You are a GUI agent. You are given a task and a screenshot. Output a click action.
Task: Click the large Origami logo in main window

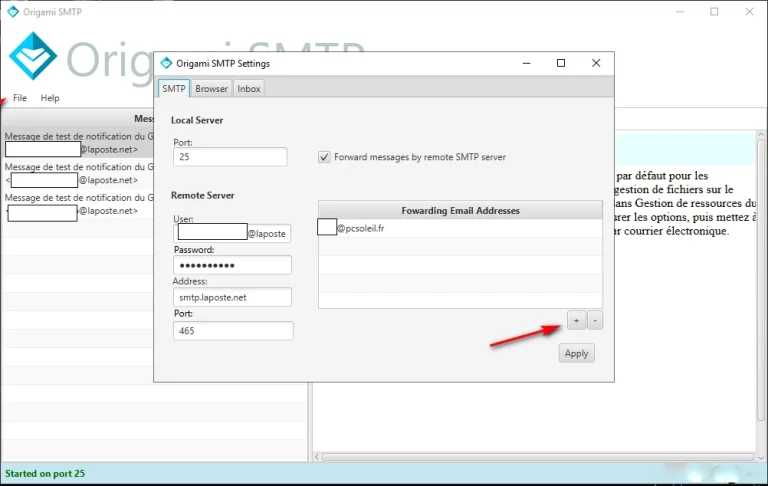coord(33,56)
